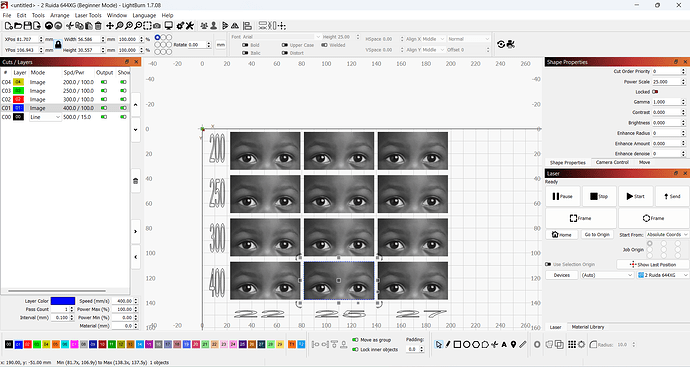Screen dimensions: 690x367
Task: Pick the orange T1 tool layer swatch
Action: (x=292, y=345)
